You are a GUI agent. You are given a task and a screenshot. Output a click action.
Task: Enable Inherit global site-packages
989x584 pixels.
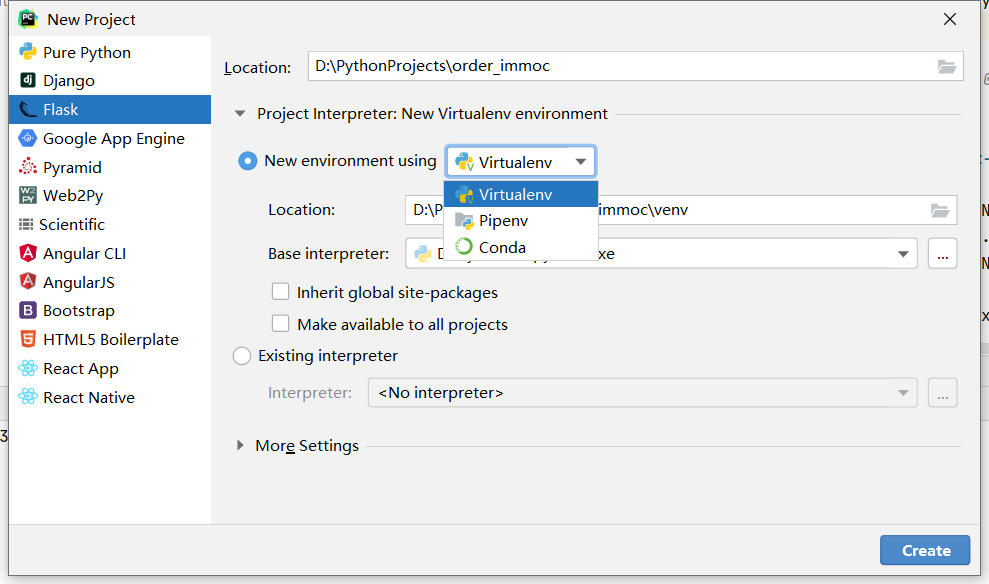coord(281,293)
